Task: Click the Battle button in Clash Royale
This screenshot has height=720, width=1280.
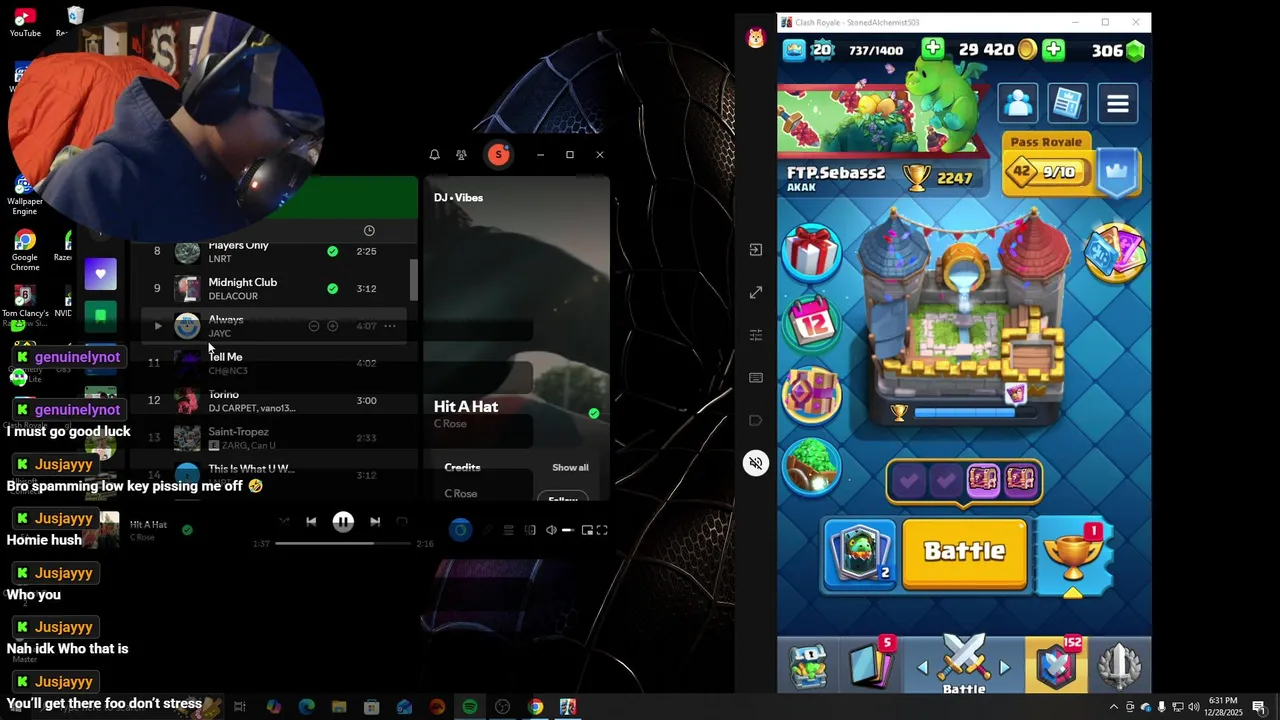Action: [965, 552]
